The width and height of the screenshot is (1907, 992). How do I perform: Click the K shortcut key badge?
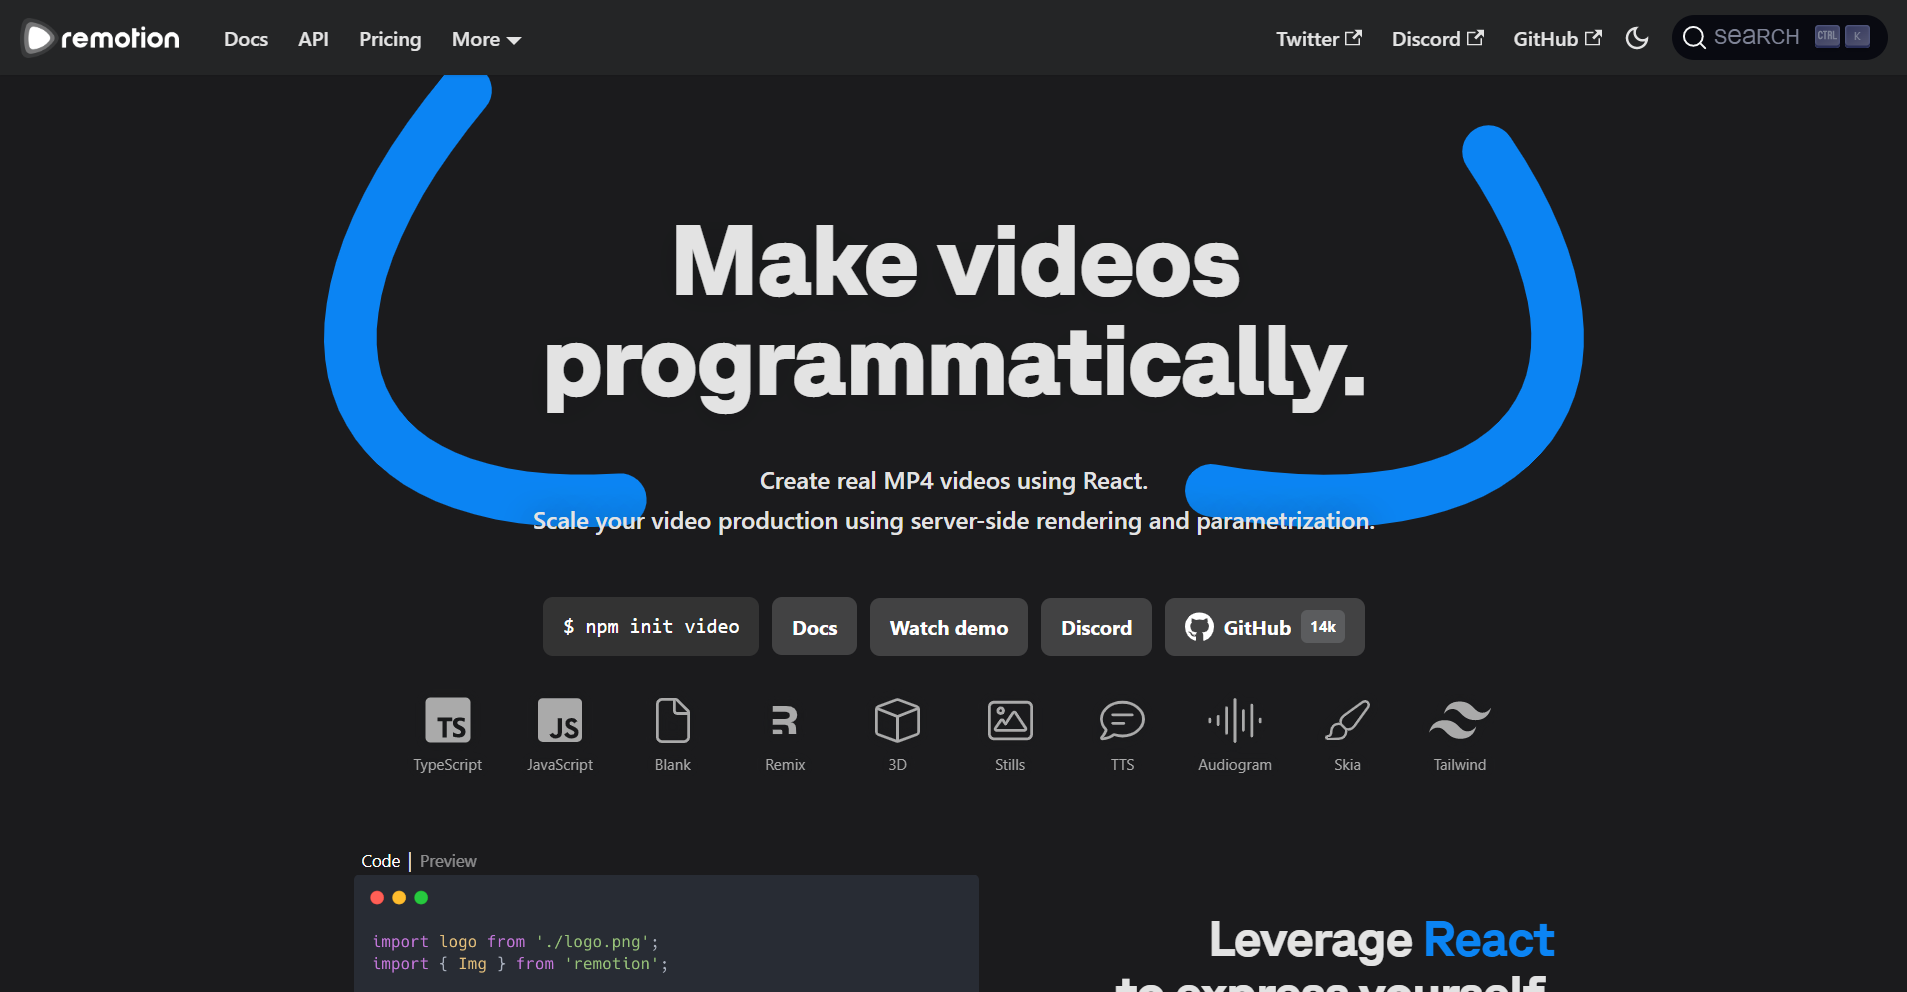[x=1857, y=36]
